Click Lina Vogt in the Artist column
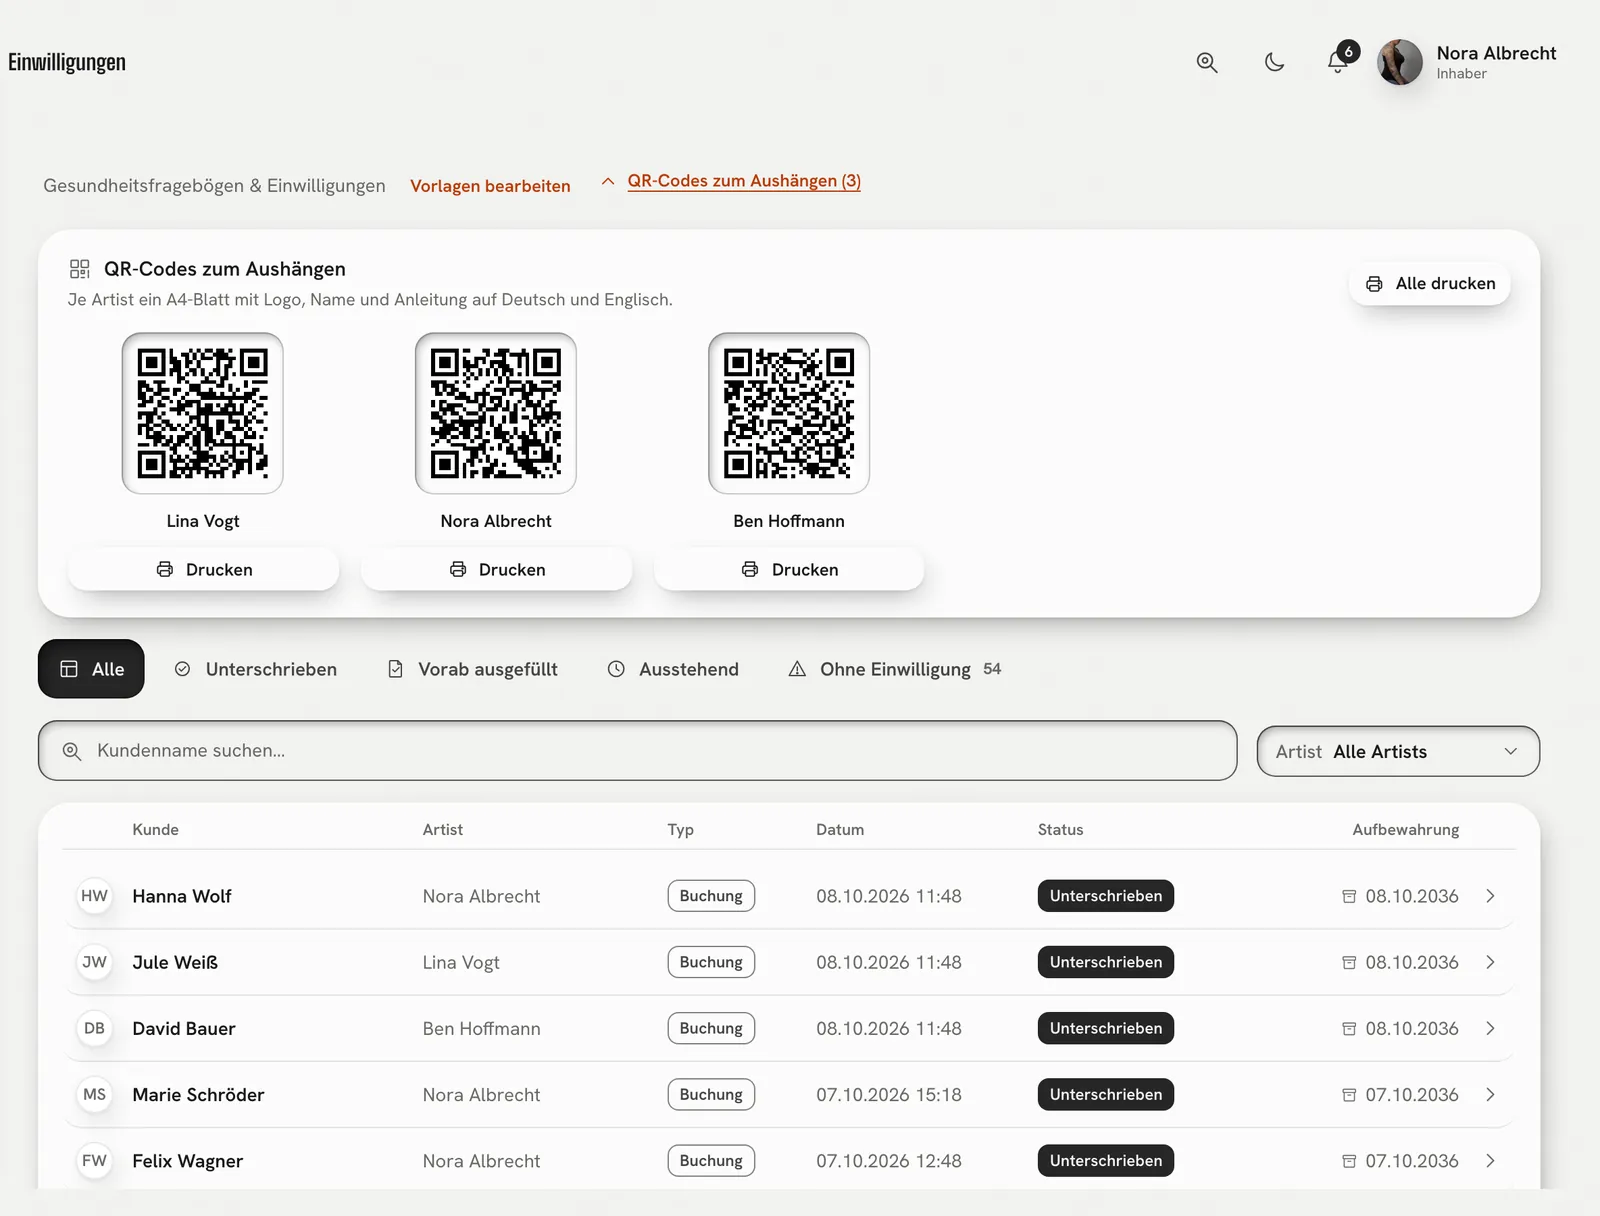The height and width of the screenshot is (1216, 1600). [461, 962]
